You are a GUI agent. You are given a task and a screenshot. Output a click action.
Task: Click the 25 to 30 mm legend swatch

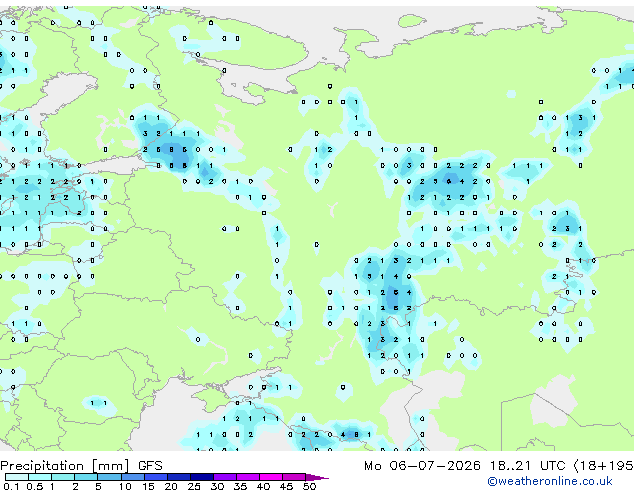click(x=202, y=477)
